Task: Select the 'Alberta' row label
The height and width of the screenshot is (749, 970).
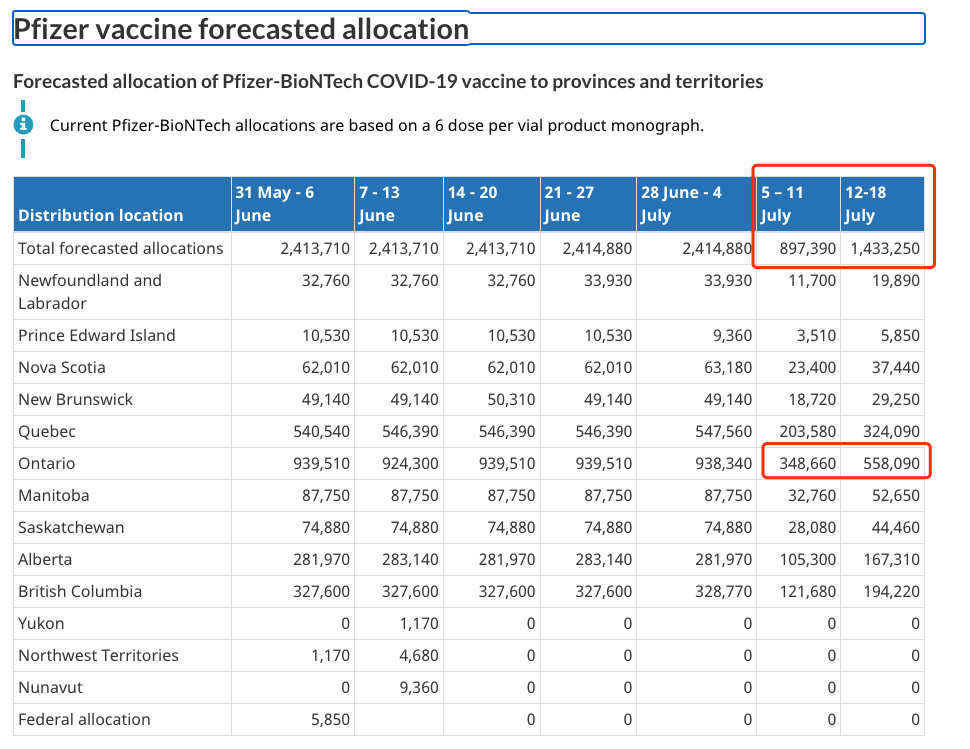Action: click(45, 560)
